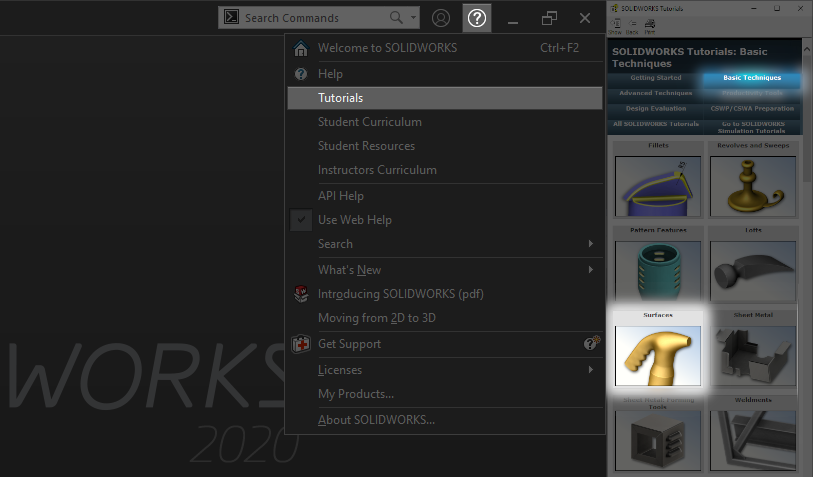Click the Tutorials window scrollbar up arrow
The height and width of the screenshot is (477, 813).
pyautogui.click(x=807, y=49)
